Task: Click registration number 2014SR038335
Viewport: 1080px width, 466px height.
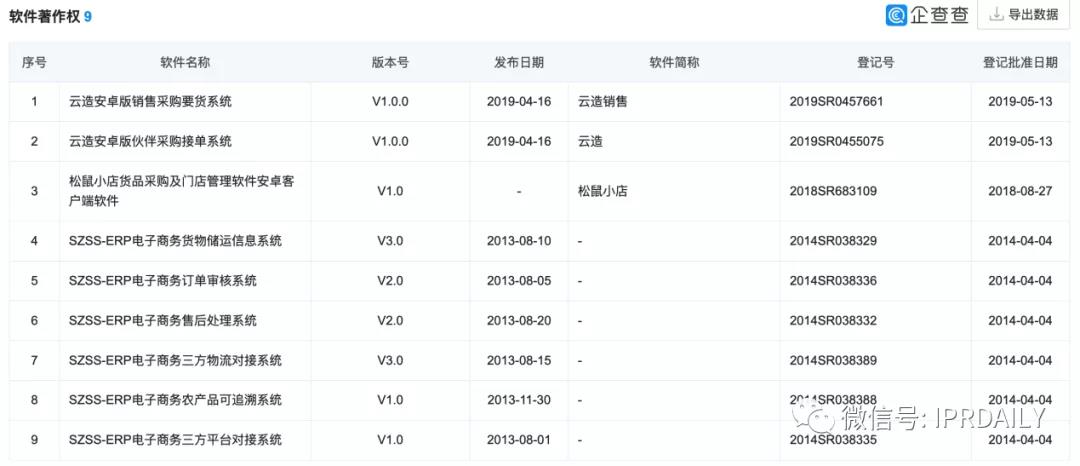Action: click(x=833, y=440)
